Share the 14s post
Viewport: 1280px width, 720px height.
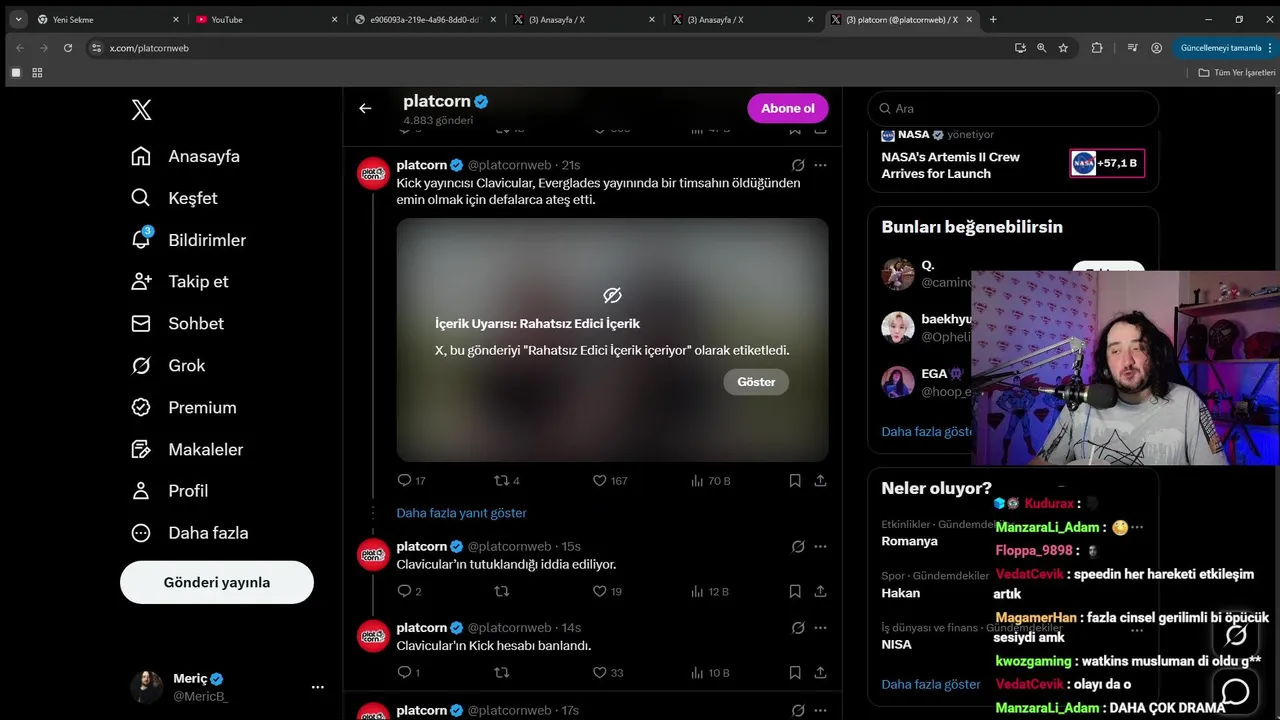(820, 673)
